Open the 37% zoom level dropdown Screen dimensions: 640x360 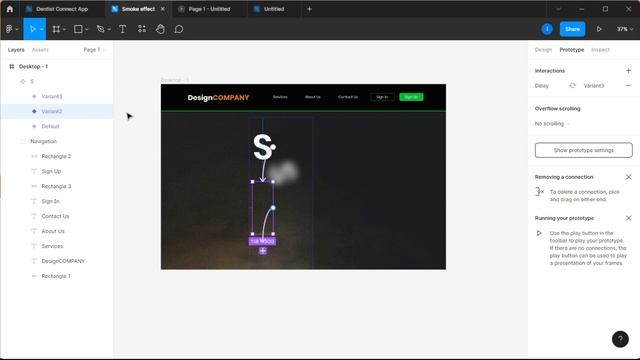point(625,29)
